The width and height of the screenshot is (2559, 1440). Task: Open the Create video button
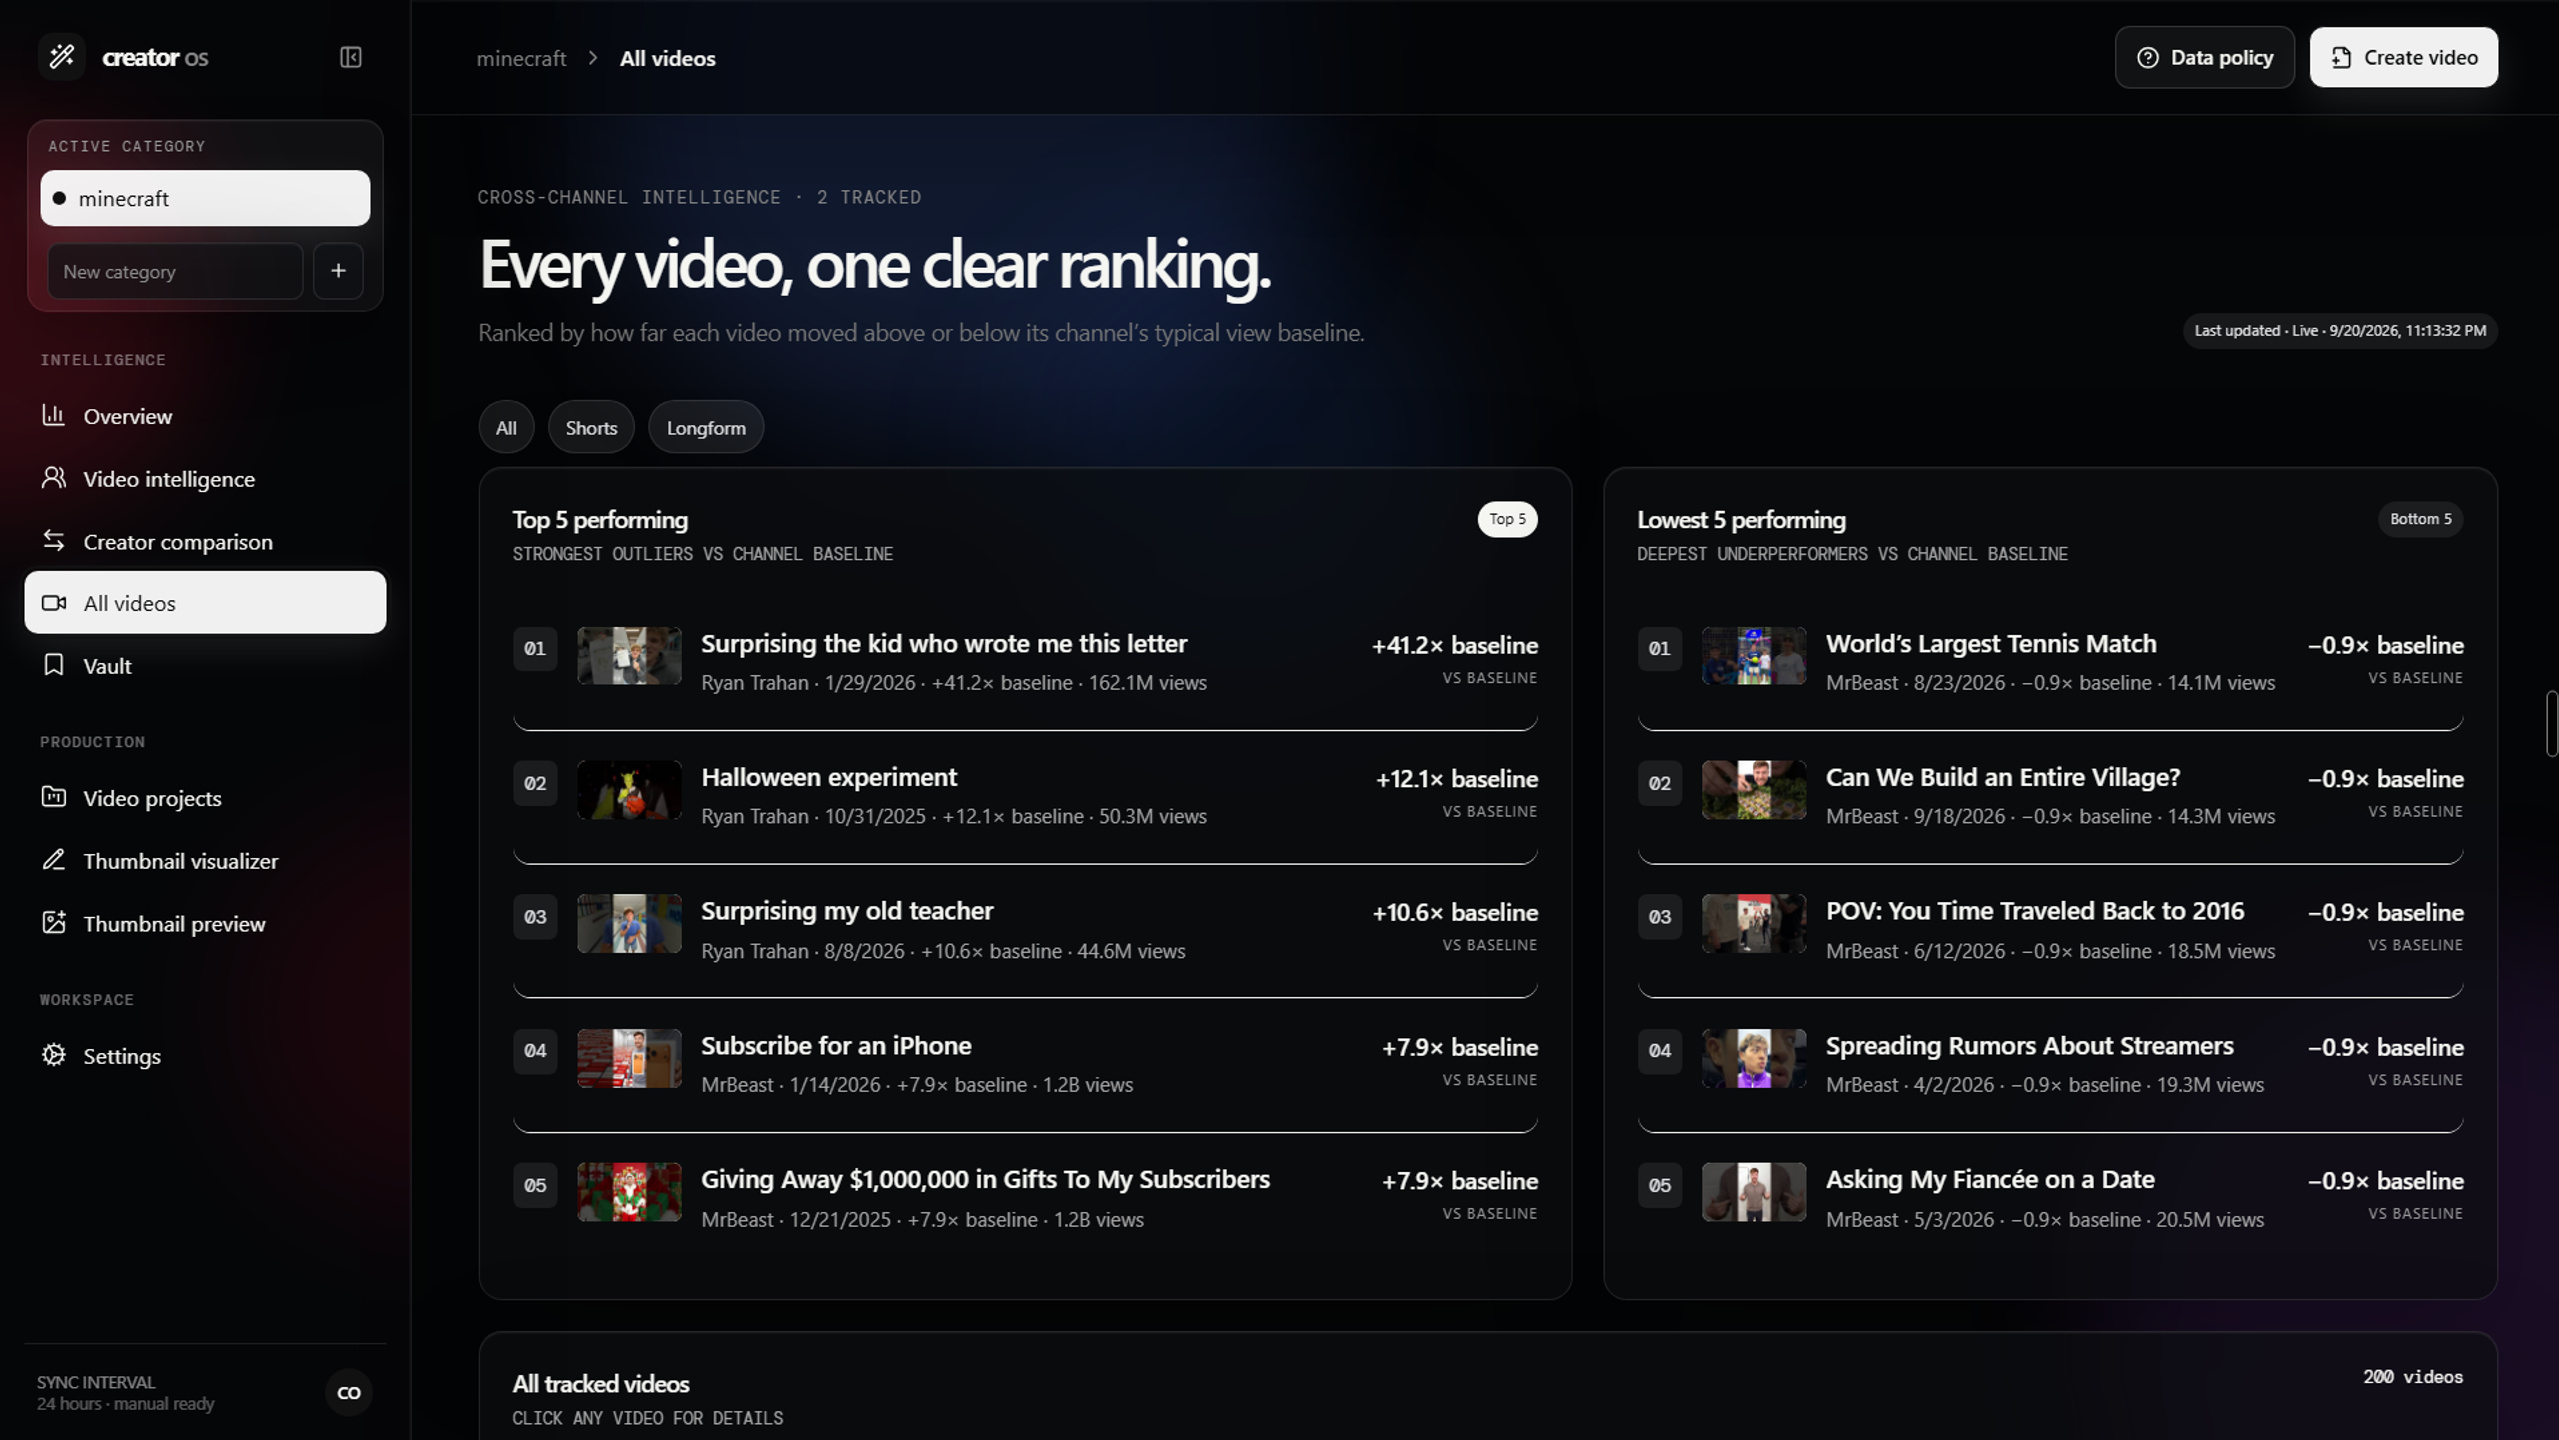[x=2403, y=58]
